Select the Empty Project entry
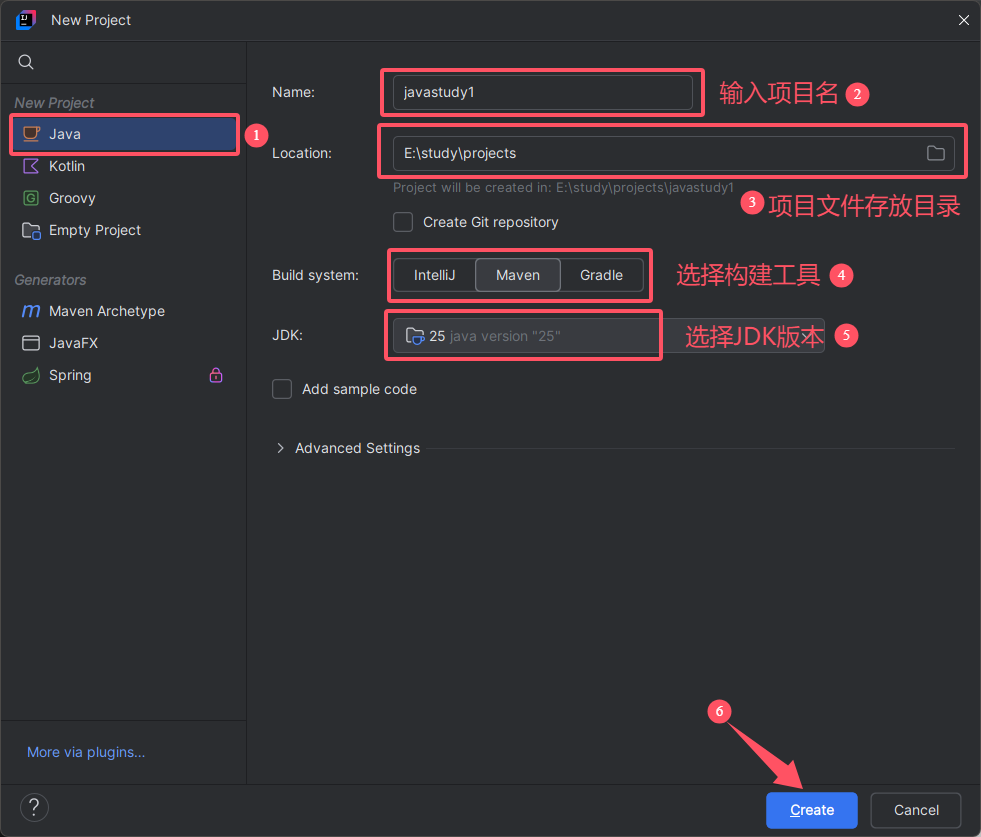Screen dimensions: 981x837 (124, 230)
